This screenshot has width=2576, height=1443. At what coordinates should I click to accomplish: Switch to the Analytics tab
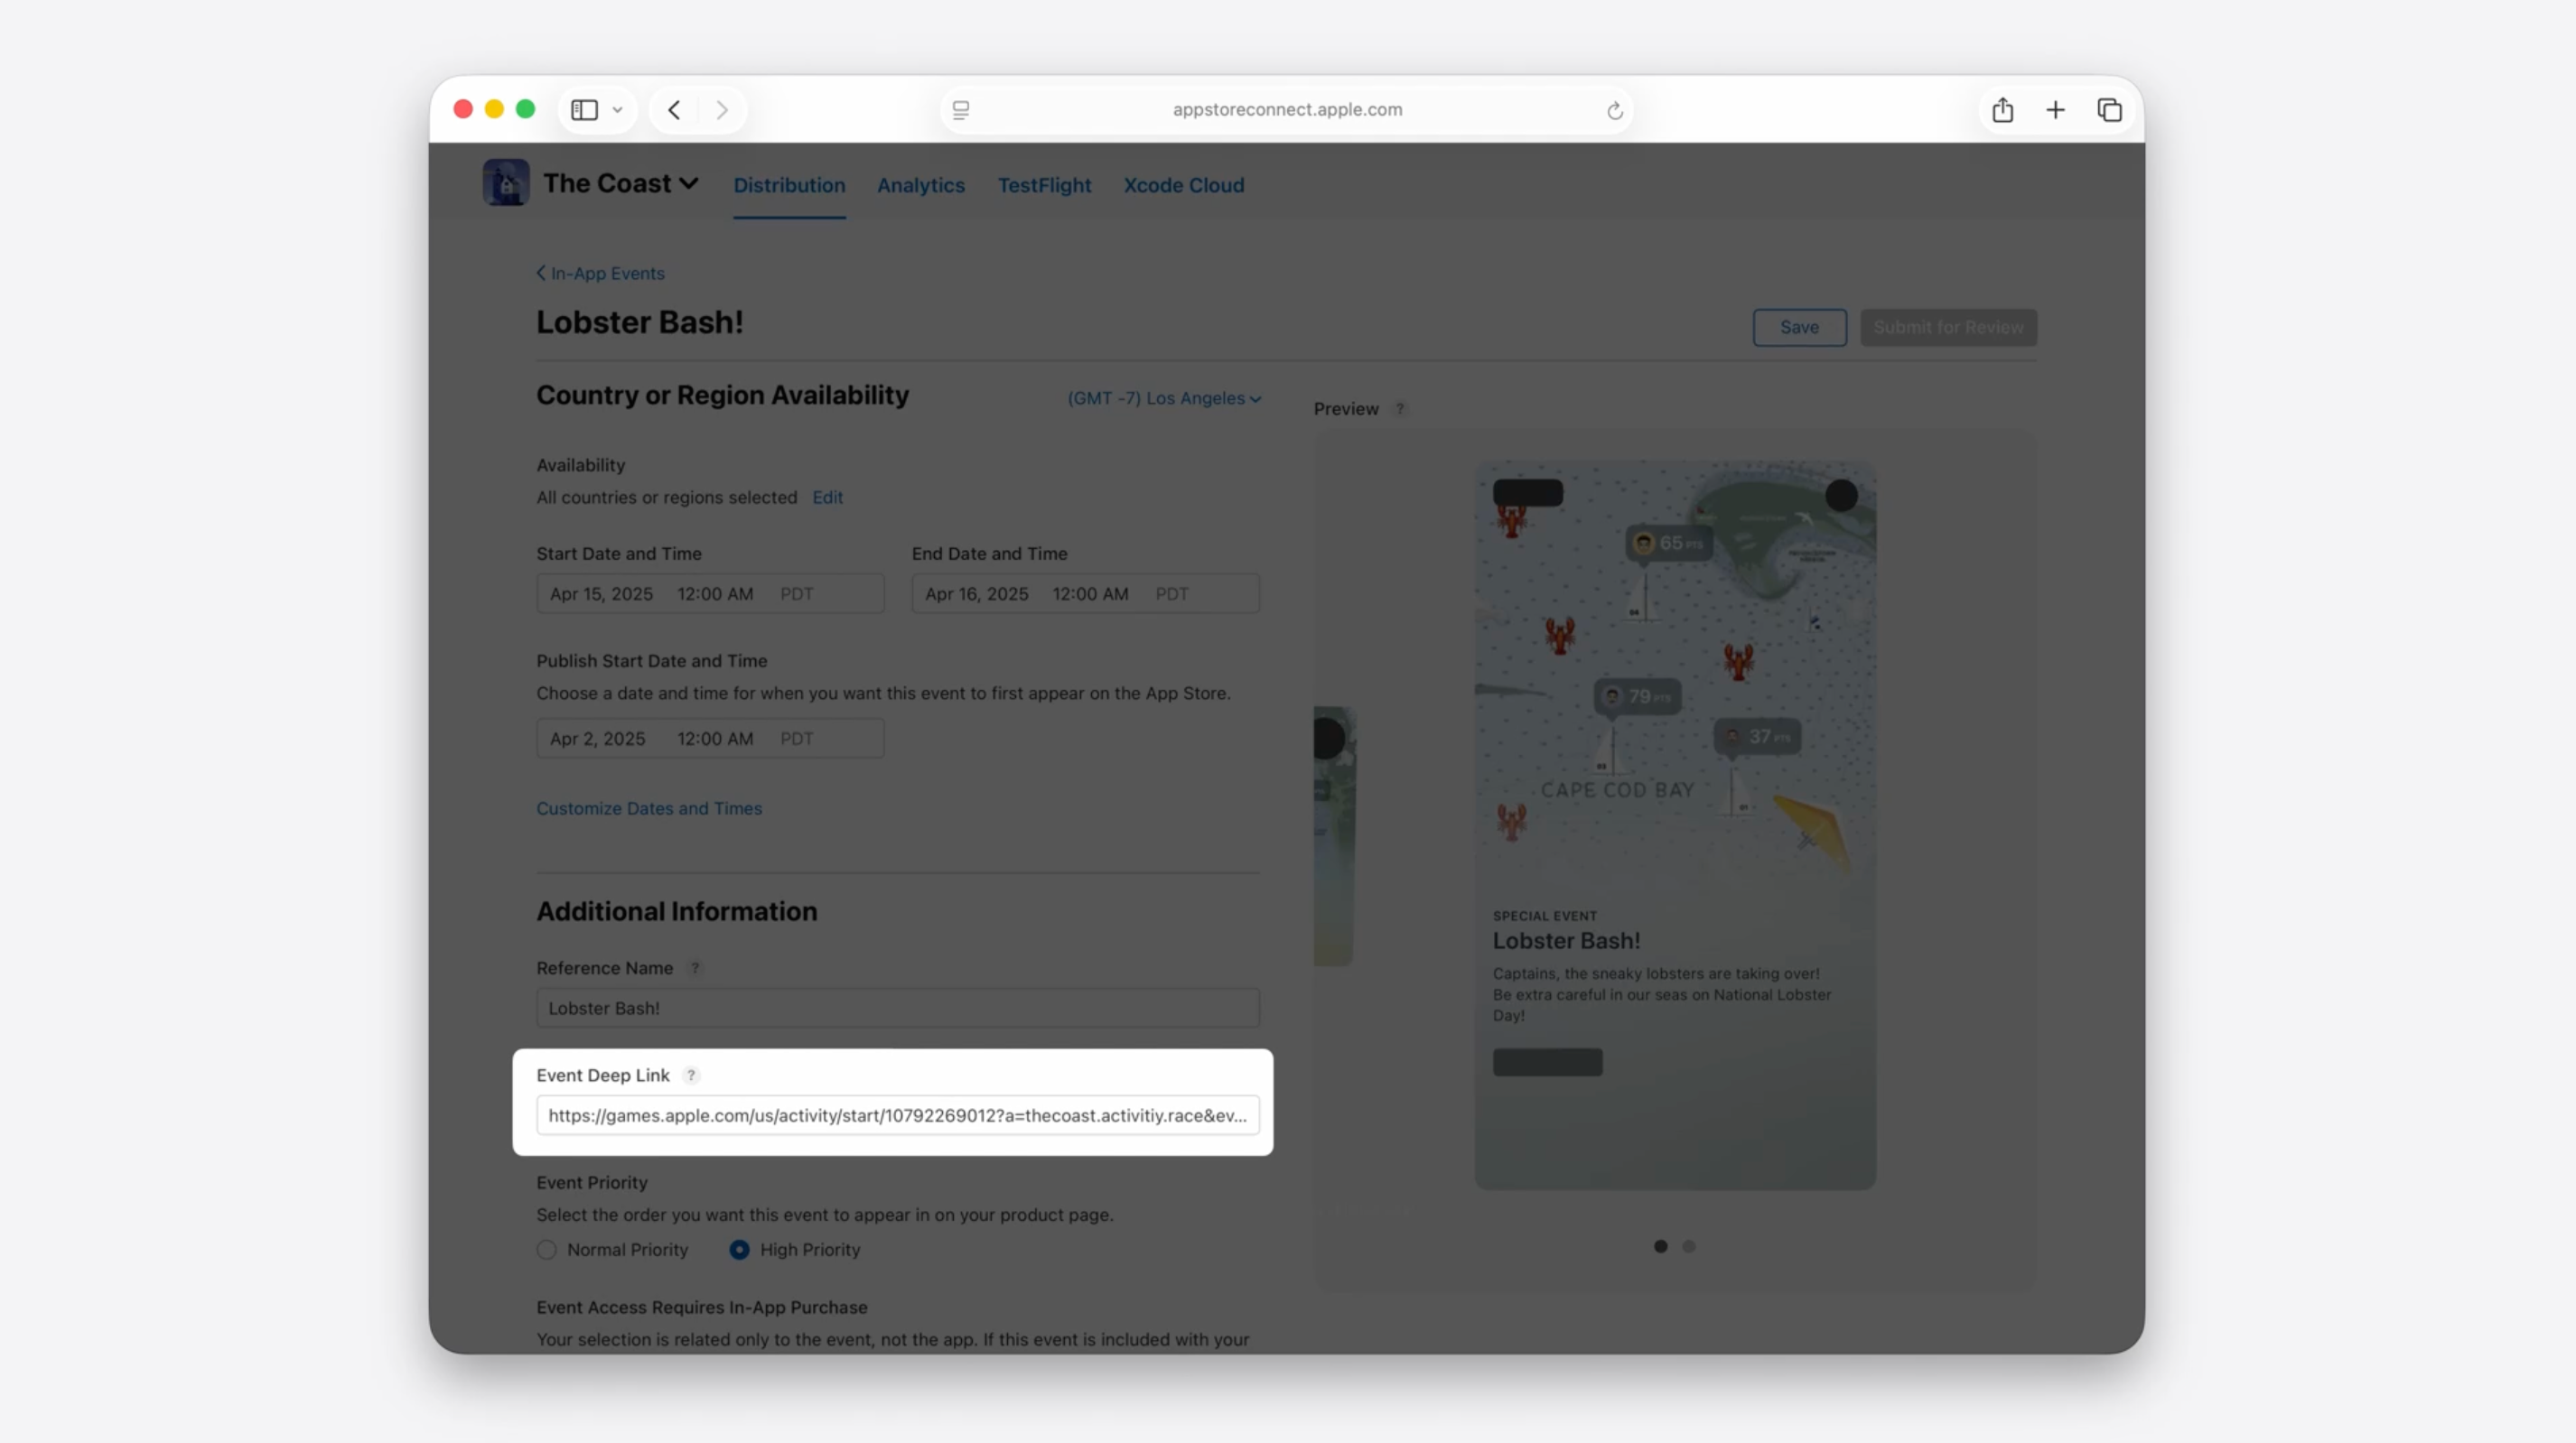(x=921, y=185)
